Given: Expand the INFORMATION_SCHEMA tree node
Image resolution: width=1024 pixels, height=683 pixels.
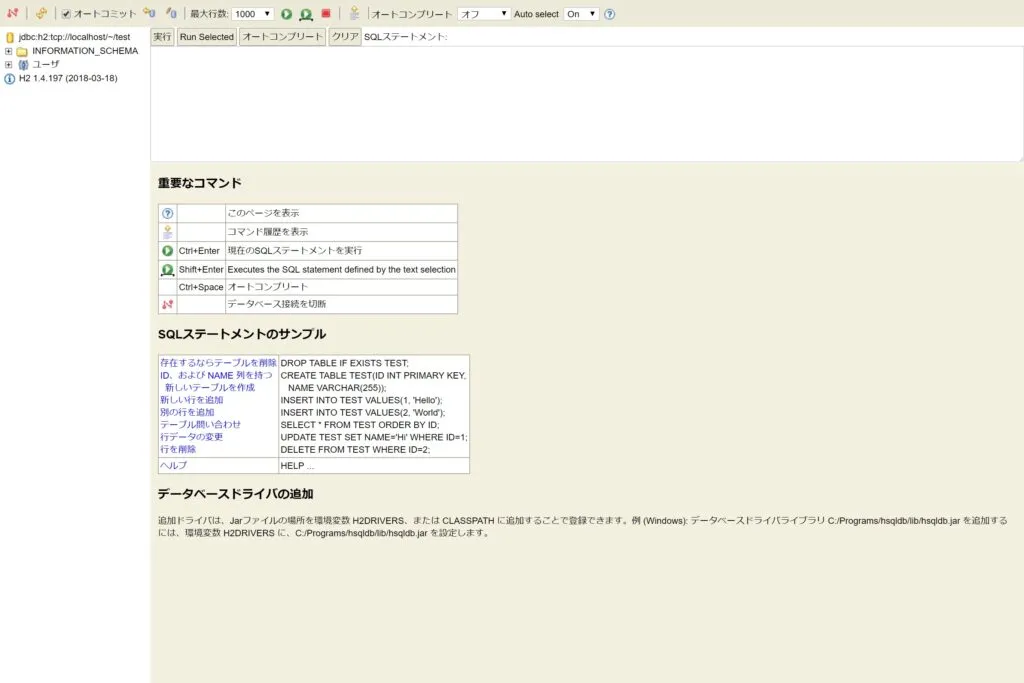Looking at the screenshot, I should (x=8, y=51).
